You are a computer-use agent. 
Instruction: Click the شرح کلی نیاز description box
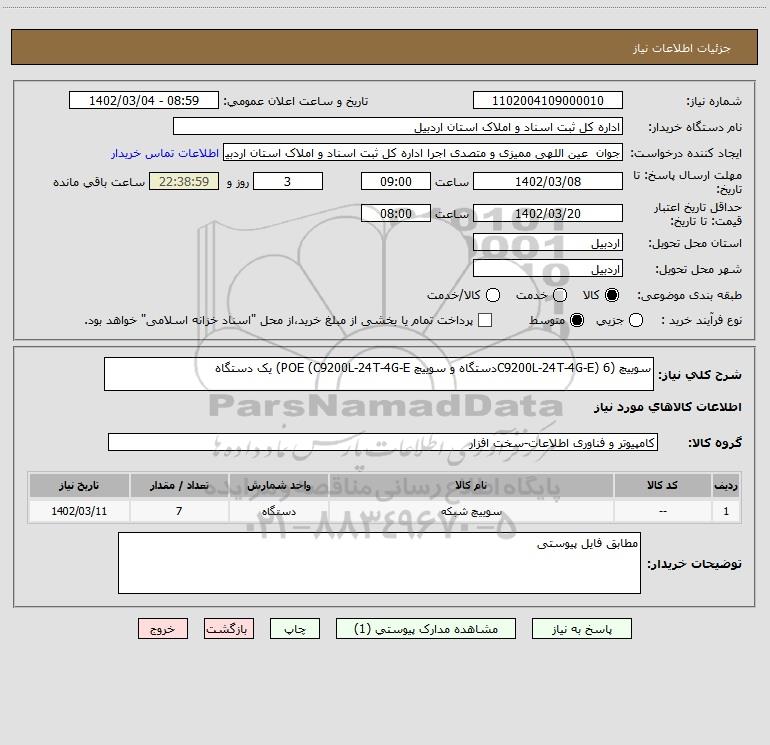(x=379, y=374)
